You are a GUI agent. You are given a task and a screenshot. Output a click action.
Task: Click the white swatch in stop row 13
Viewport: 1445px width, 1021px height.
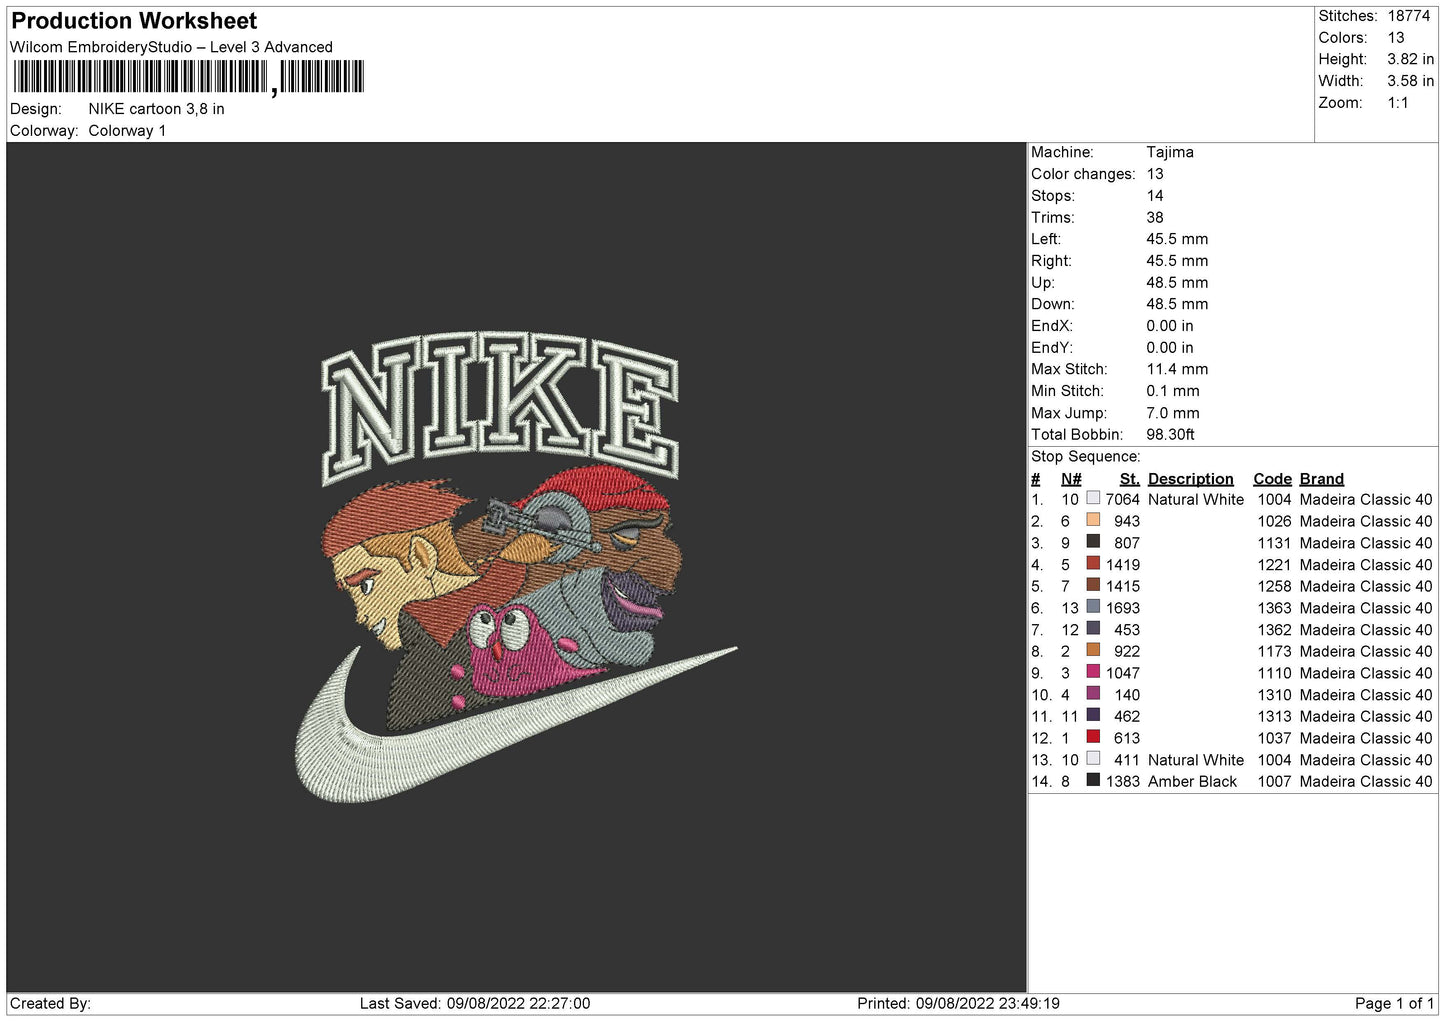tap(1093, 758)
